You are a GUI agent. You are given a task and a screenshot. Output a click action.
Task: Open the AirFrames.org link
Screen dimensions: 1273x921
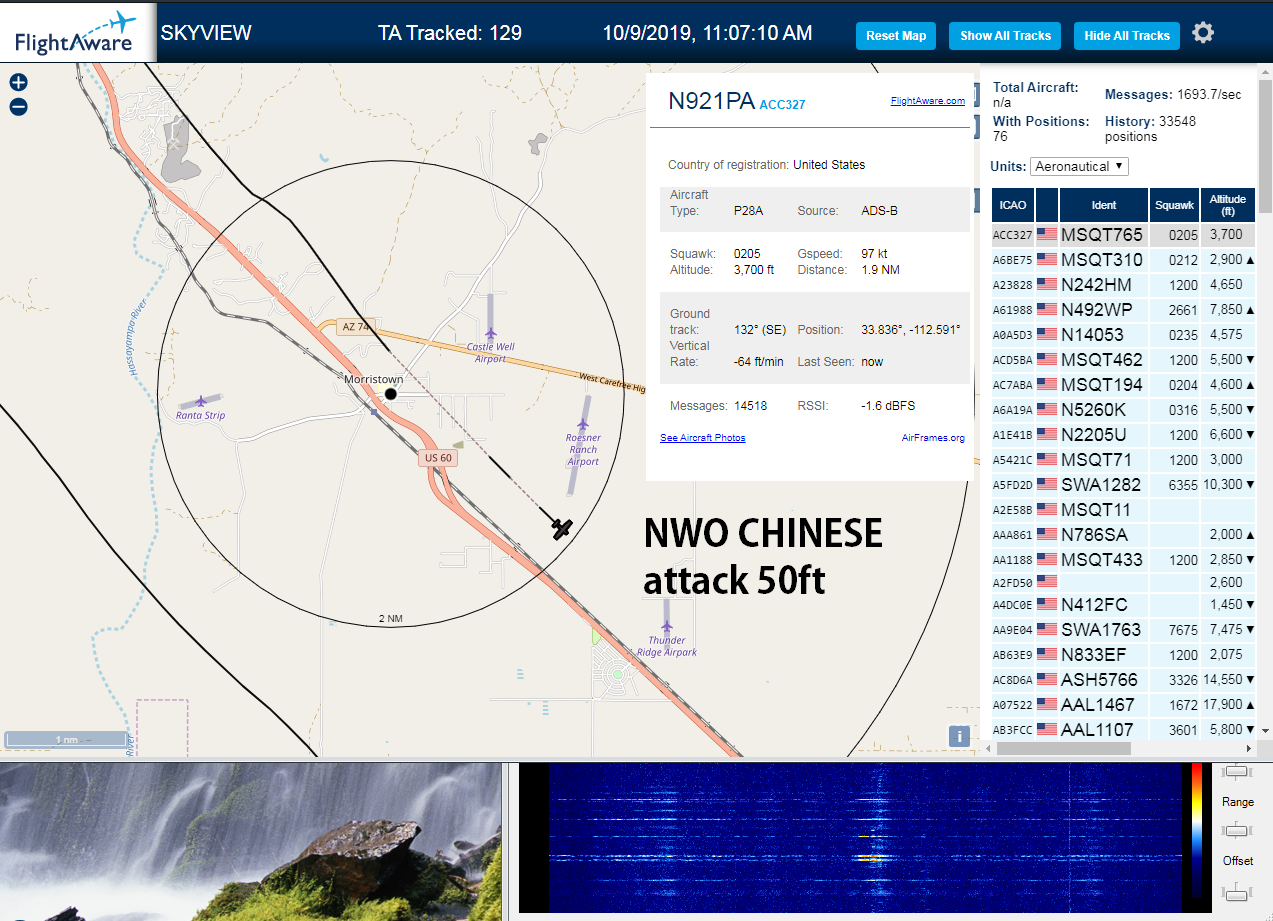[x=933, y=438]
